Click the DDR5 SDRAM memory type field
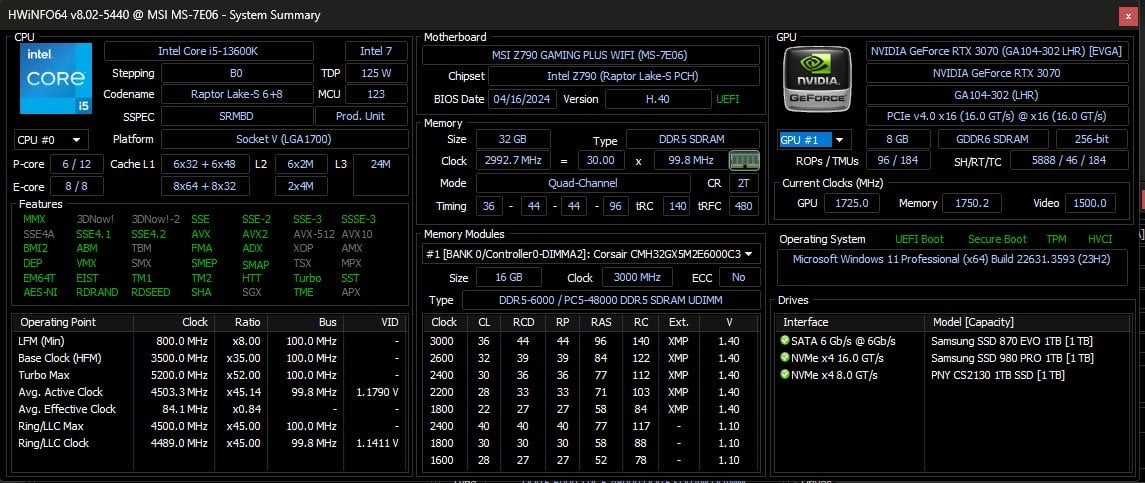Screen dimensions: 1145x483 point(693,139)
